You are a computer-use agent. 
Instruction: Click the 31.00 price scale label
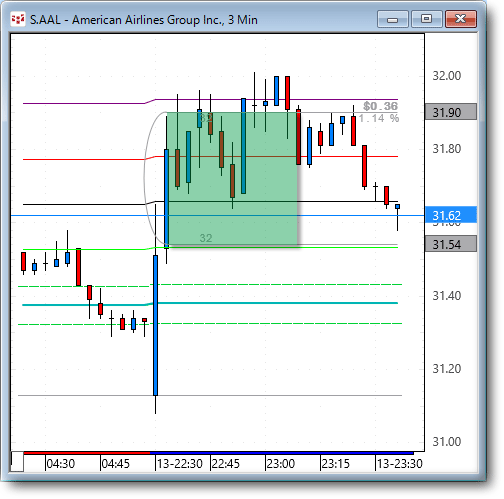(x=447, y=442)
